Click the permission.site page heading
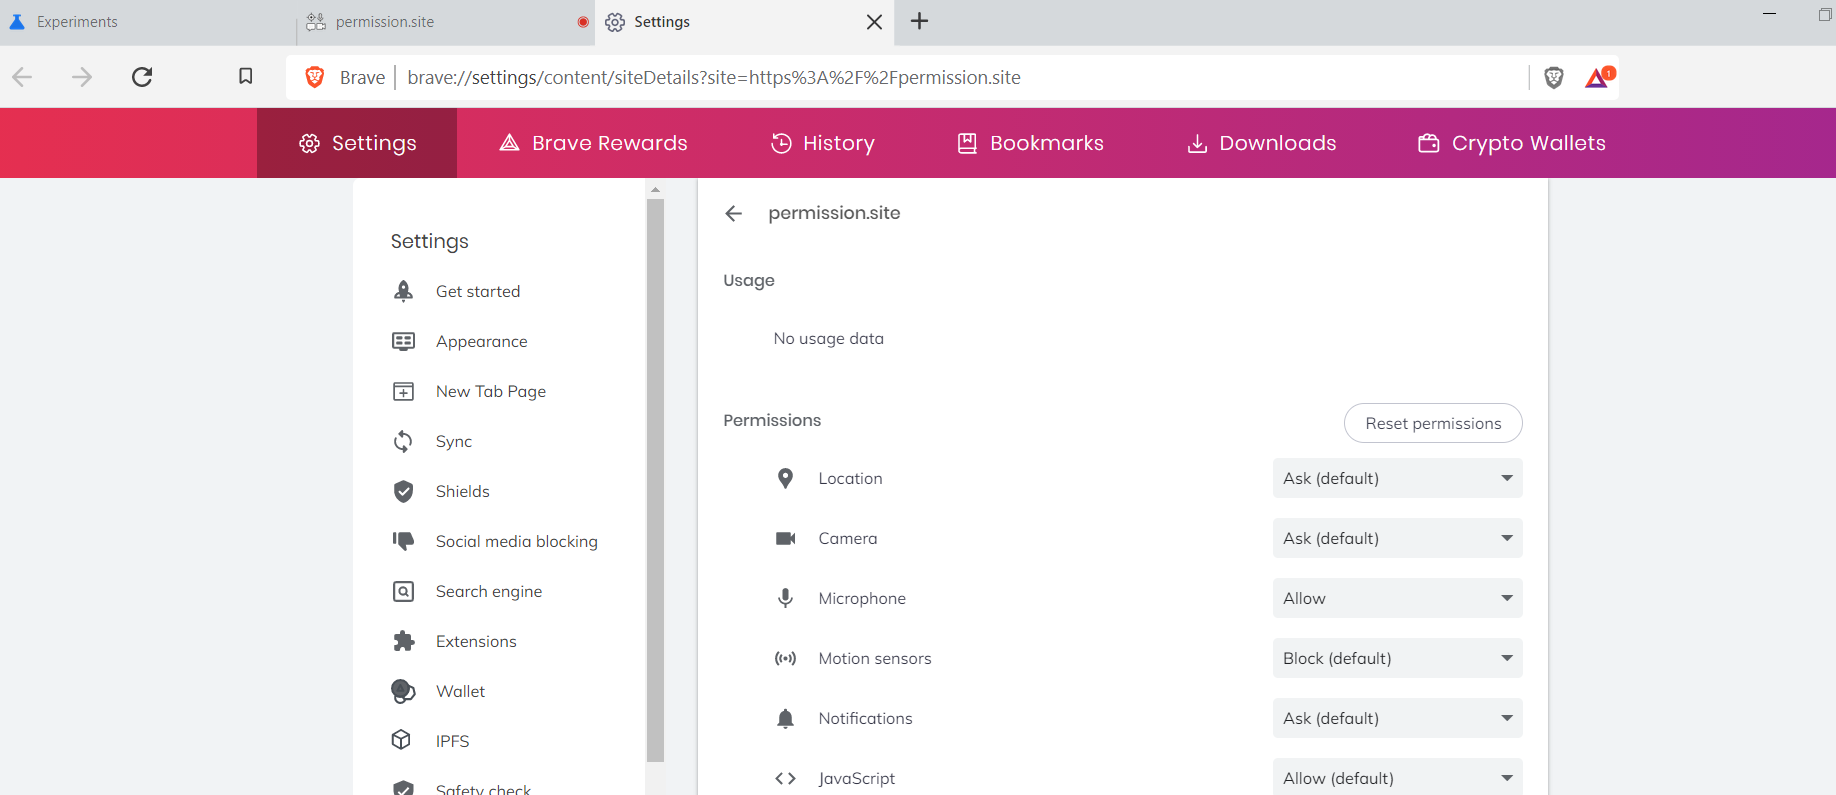Image resolution: width=1836 pixels, height=795 pixels. 834,213
